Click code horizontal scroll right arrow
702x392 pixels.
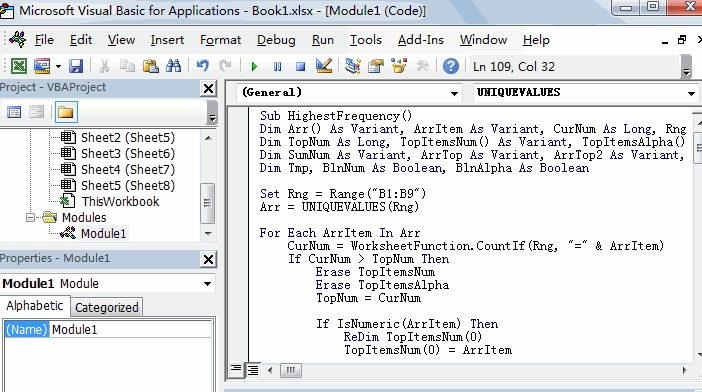(x=685, y=370)
